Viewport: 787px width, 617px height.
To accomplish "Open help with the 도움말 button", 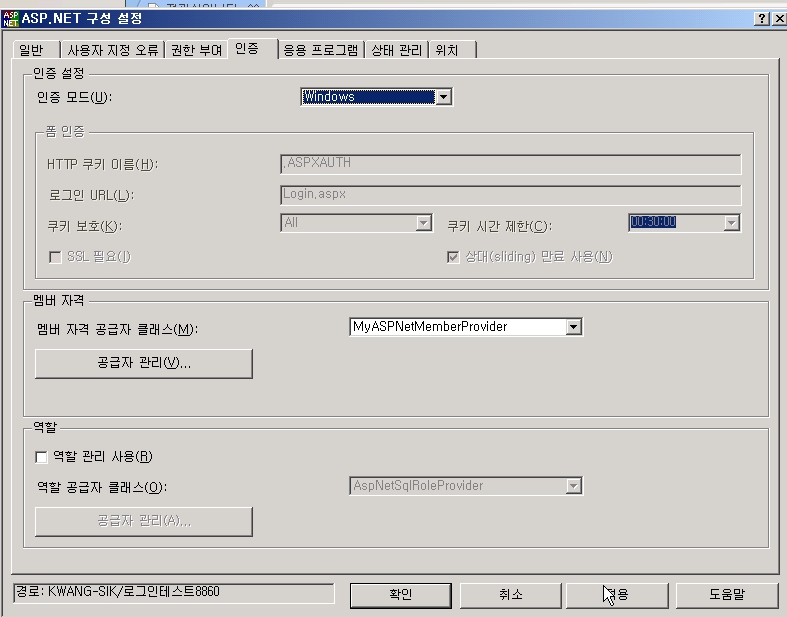I will [x=727, y=595].
